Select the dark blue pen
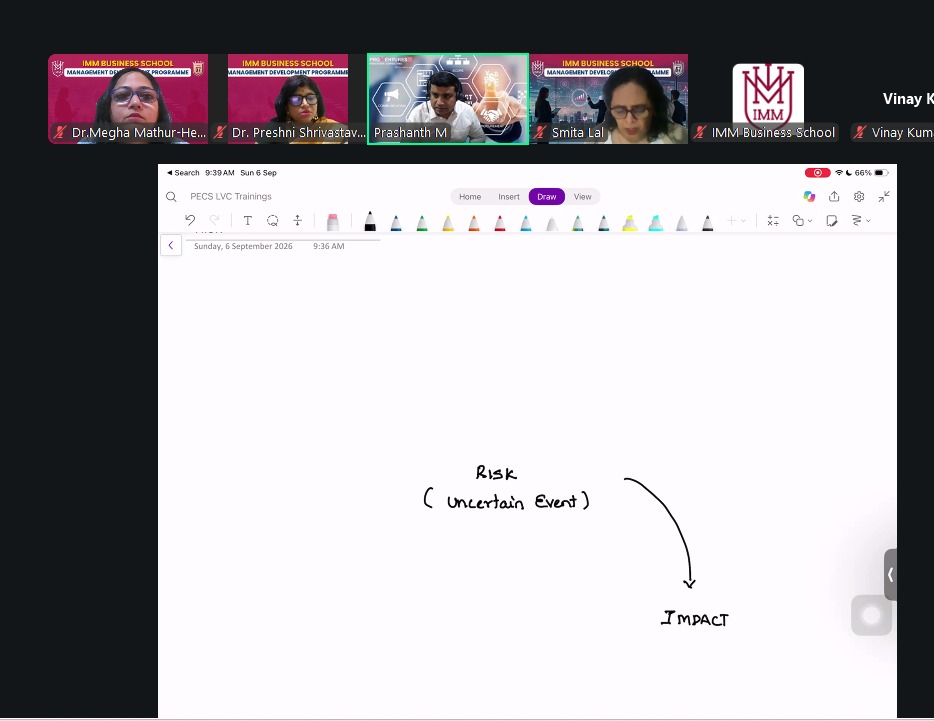This screenshot has width=934, height=721. (396, 223)
